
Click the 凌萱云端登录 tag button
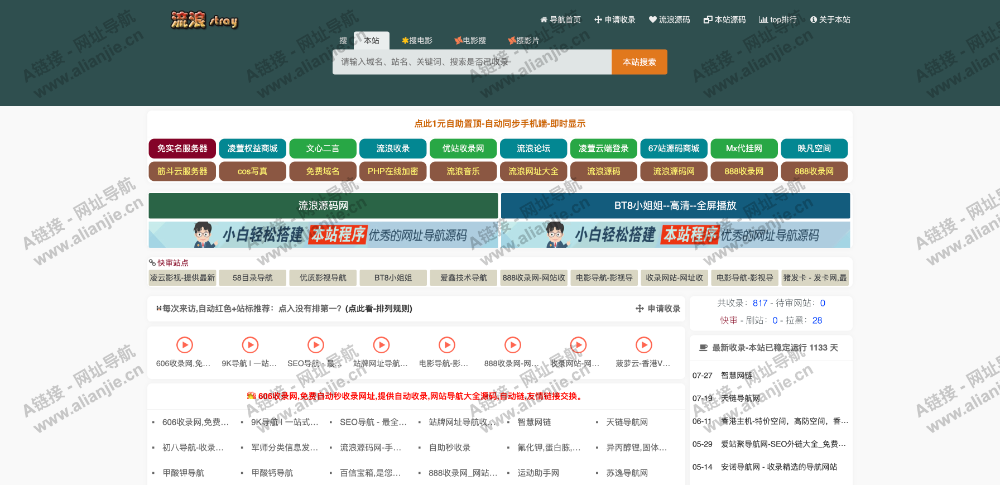point(603,149)
